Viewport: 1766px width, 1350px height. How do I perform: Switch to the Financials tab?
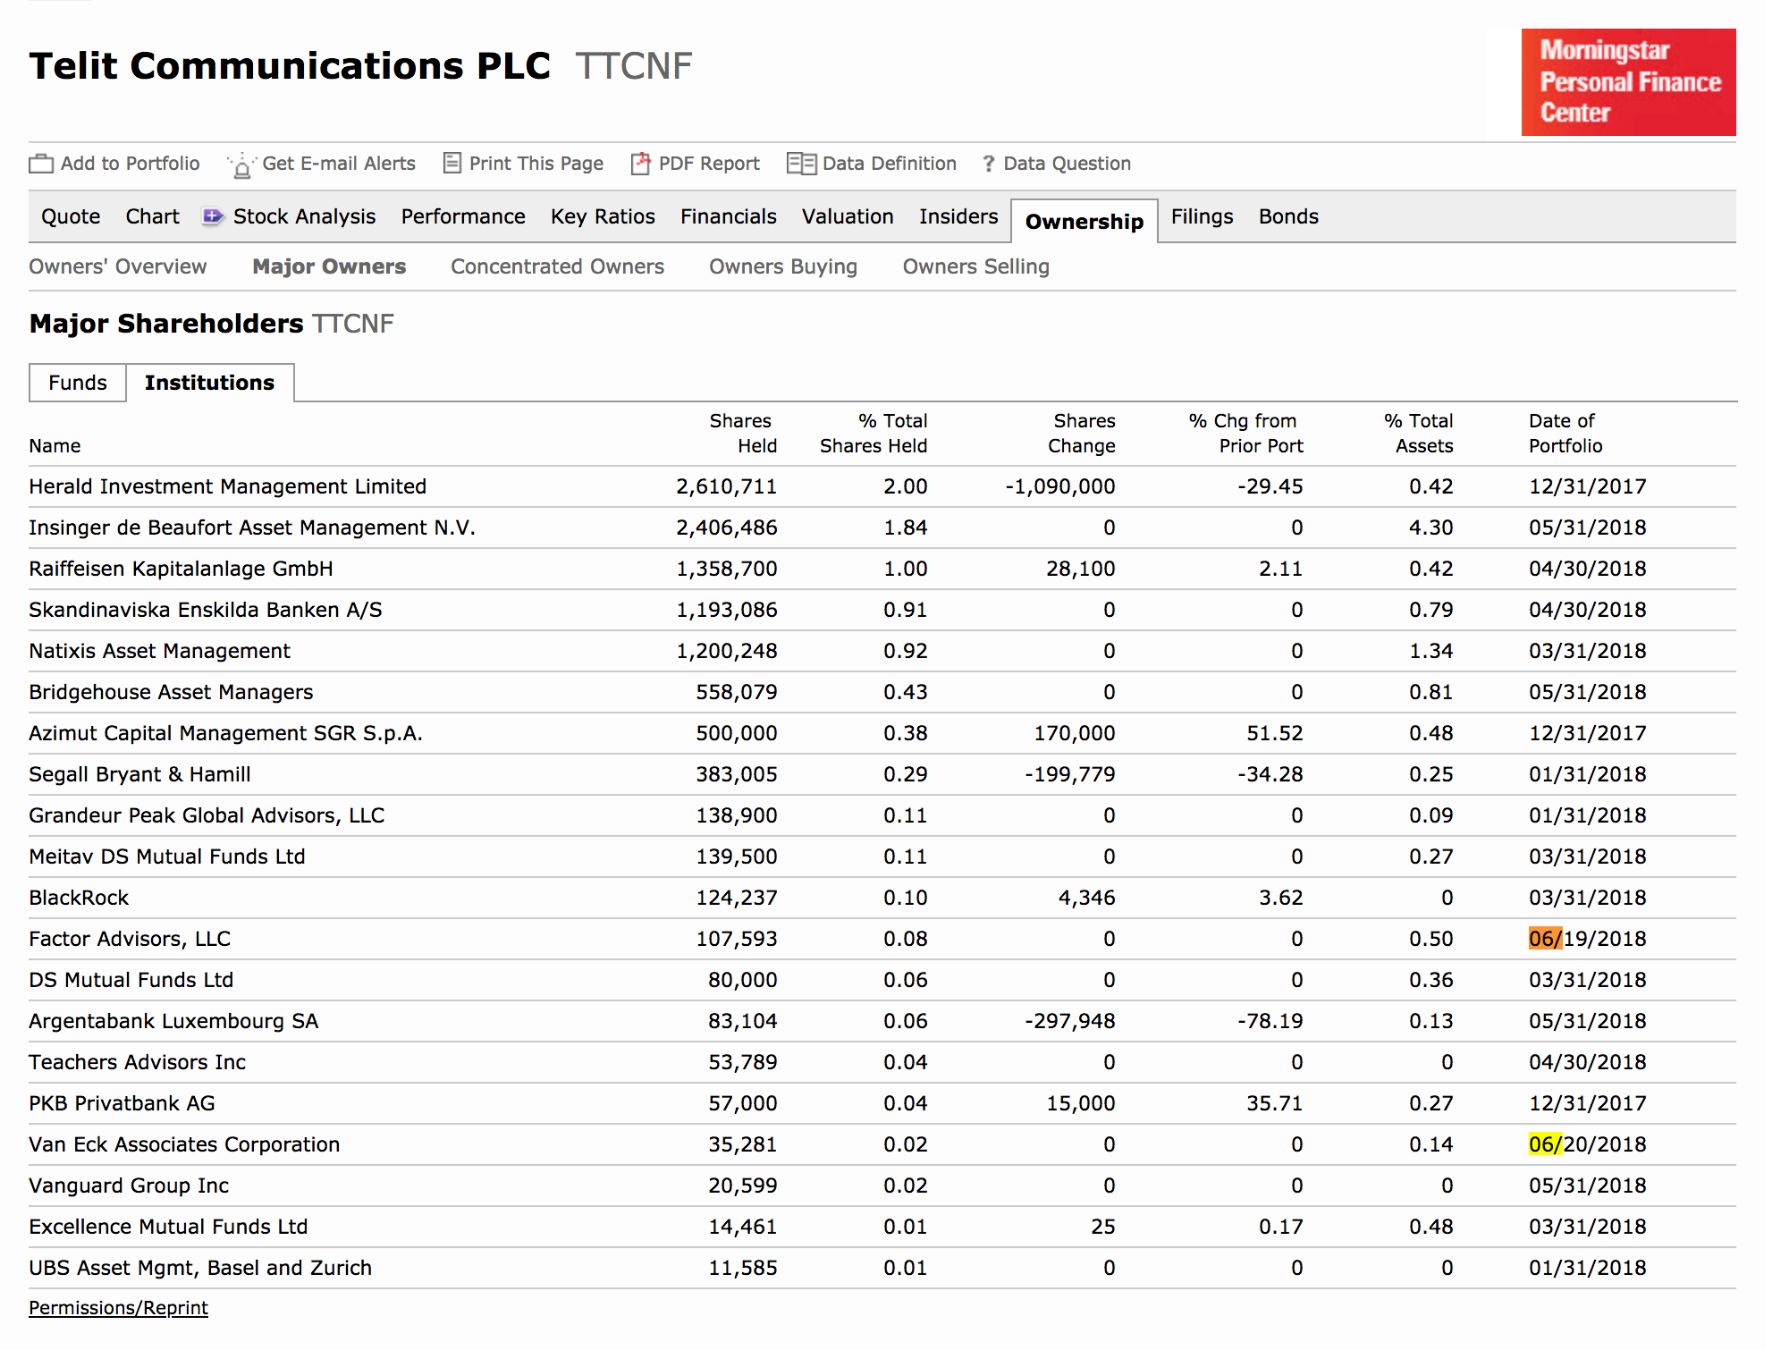tap(727, 216)
